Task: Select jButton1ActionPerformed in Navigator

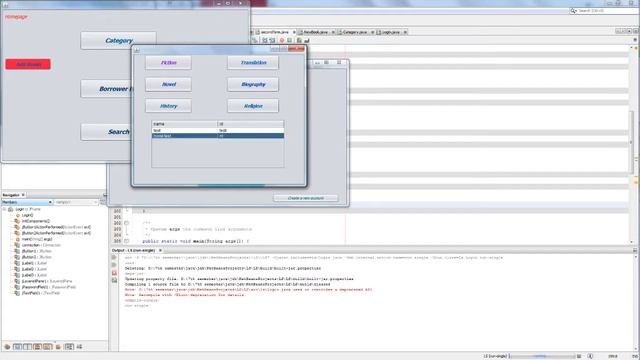Action: pyautogui.click(x=56, y=227)
